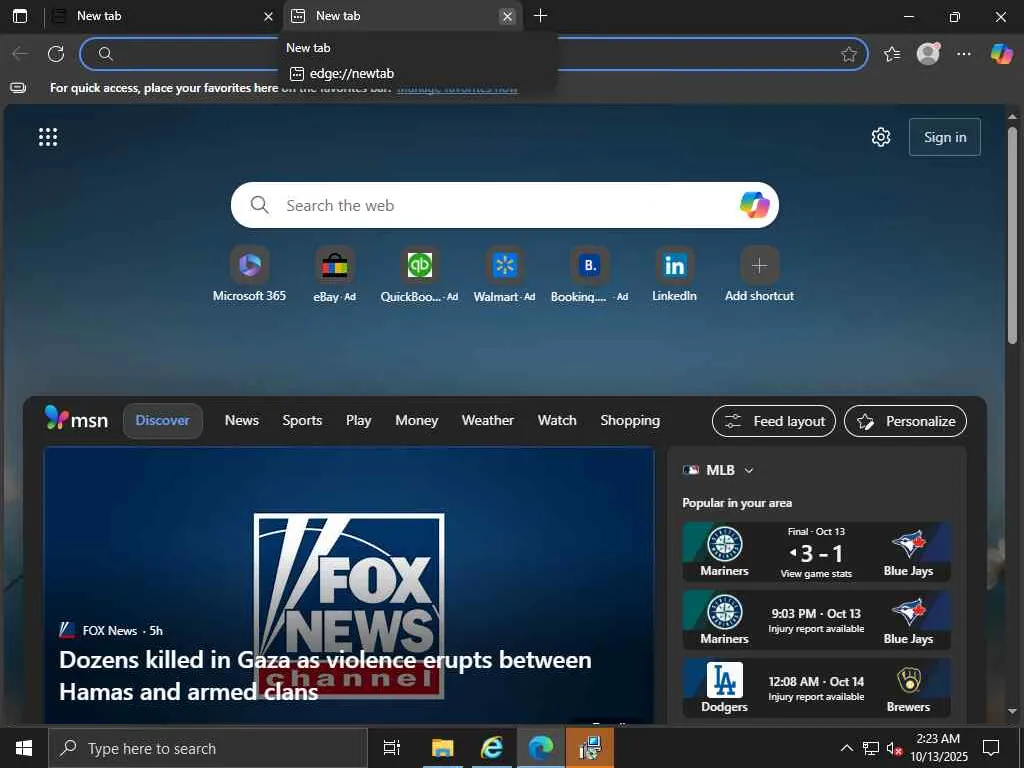This screenshot has width=1024, height=768.
Task: Open File Explorer from taskbar
Action: (x=442, y=748)
